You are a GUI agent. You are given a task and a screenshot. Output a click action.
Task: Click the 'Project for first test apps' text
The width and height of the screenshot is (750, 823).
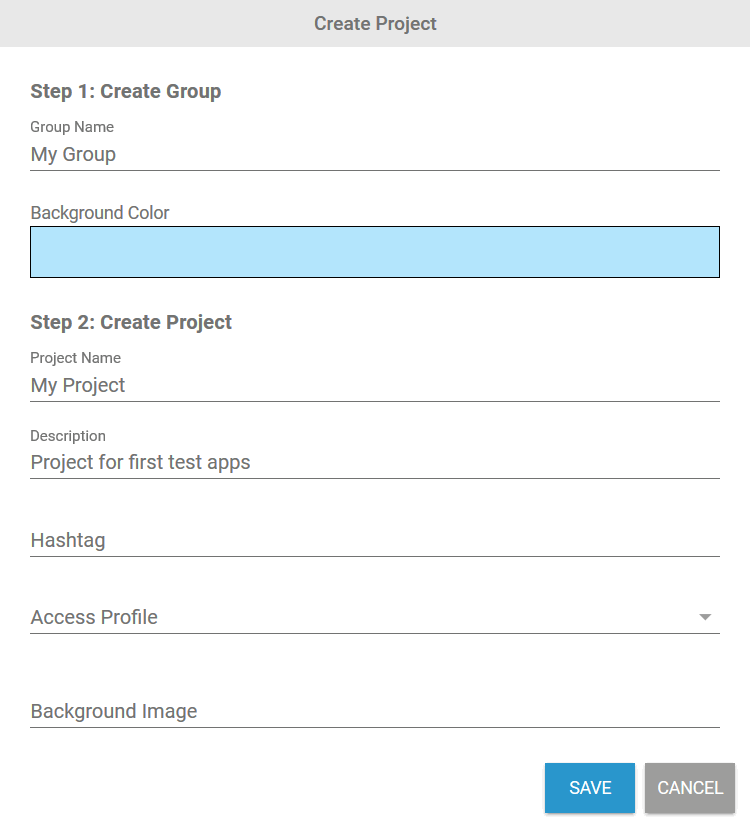pyautogui.click(x=140, y=463)
